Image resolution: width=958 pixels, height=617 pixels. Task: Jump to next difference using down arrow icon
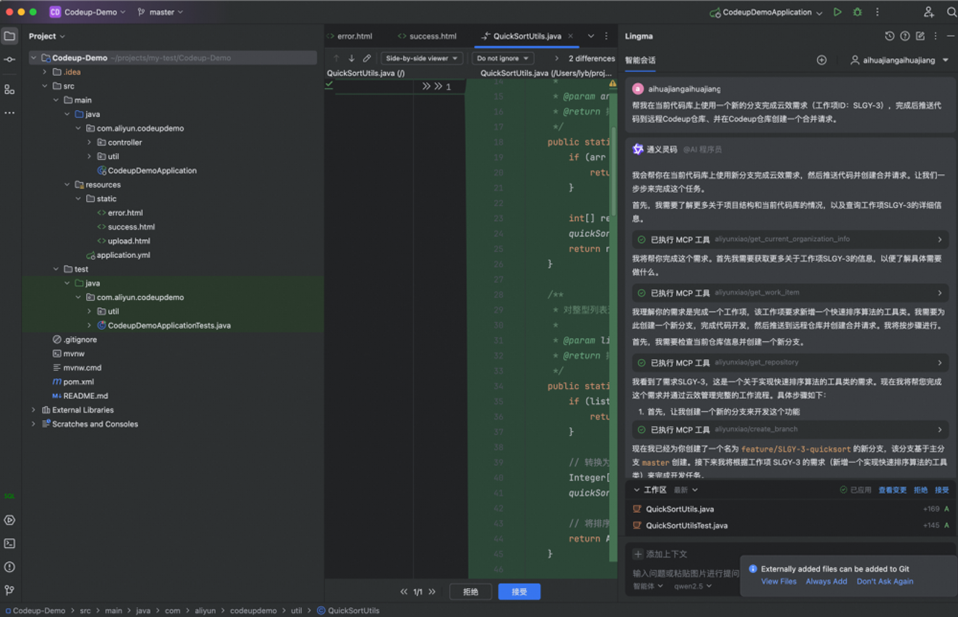coord(351,58)
